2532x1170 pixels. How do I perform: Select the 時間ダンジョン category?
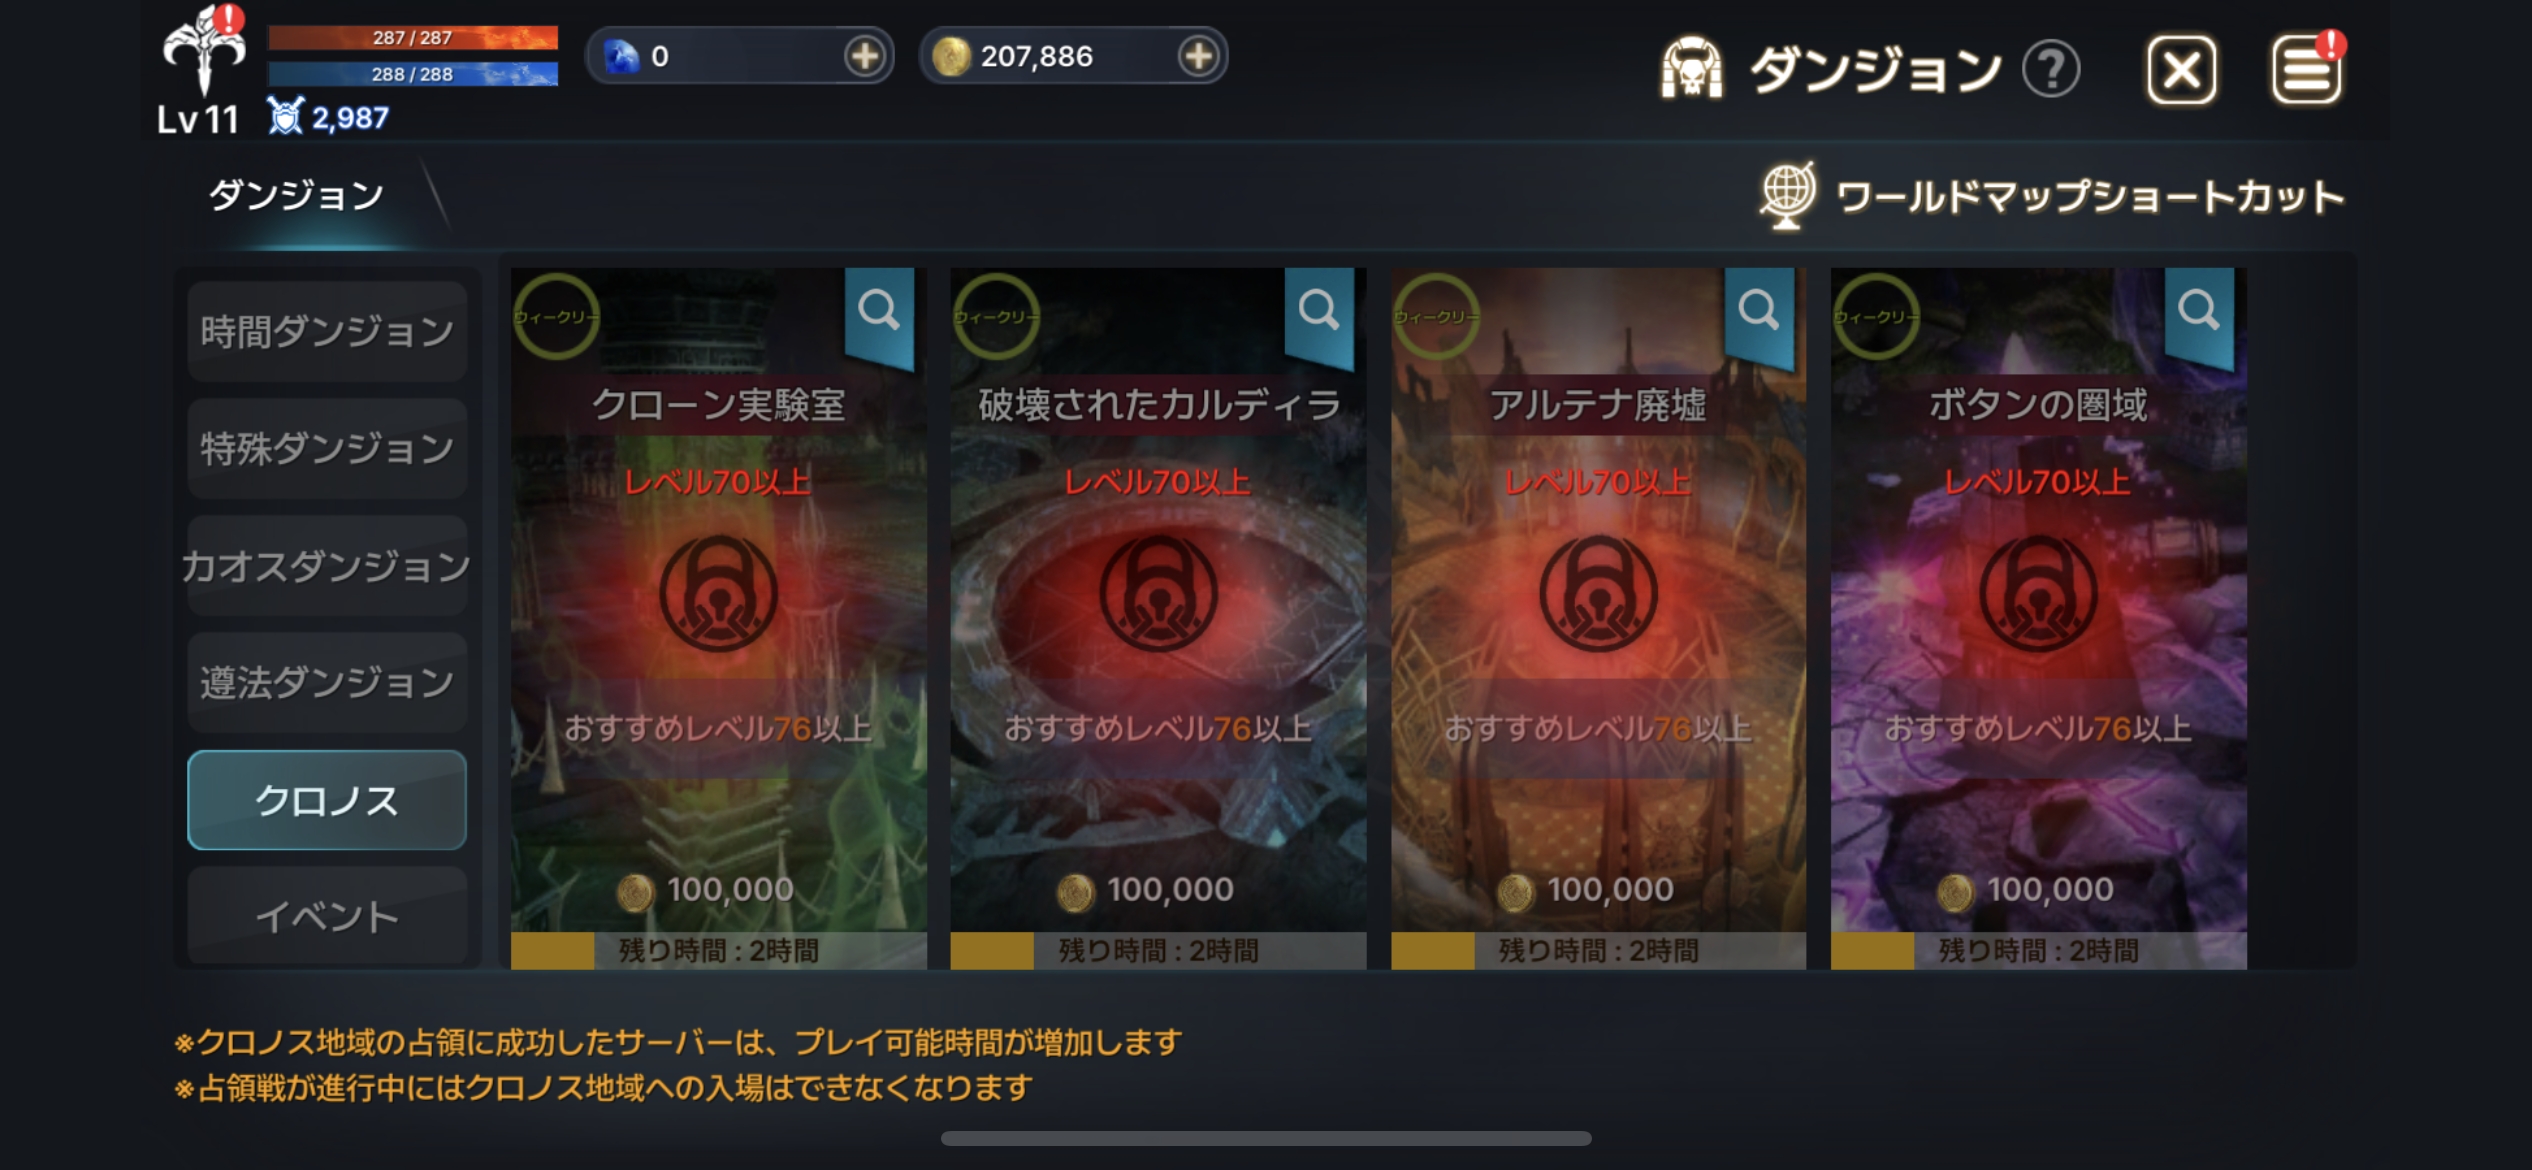(x=327, y=331)
